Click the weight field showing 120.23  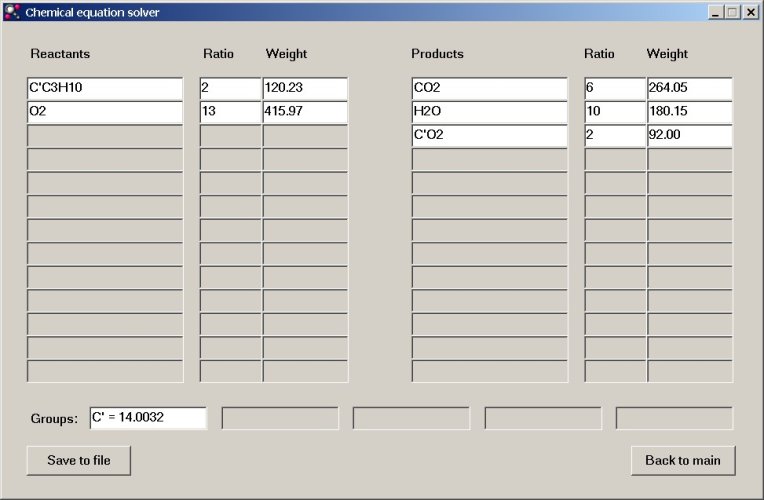305,88
